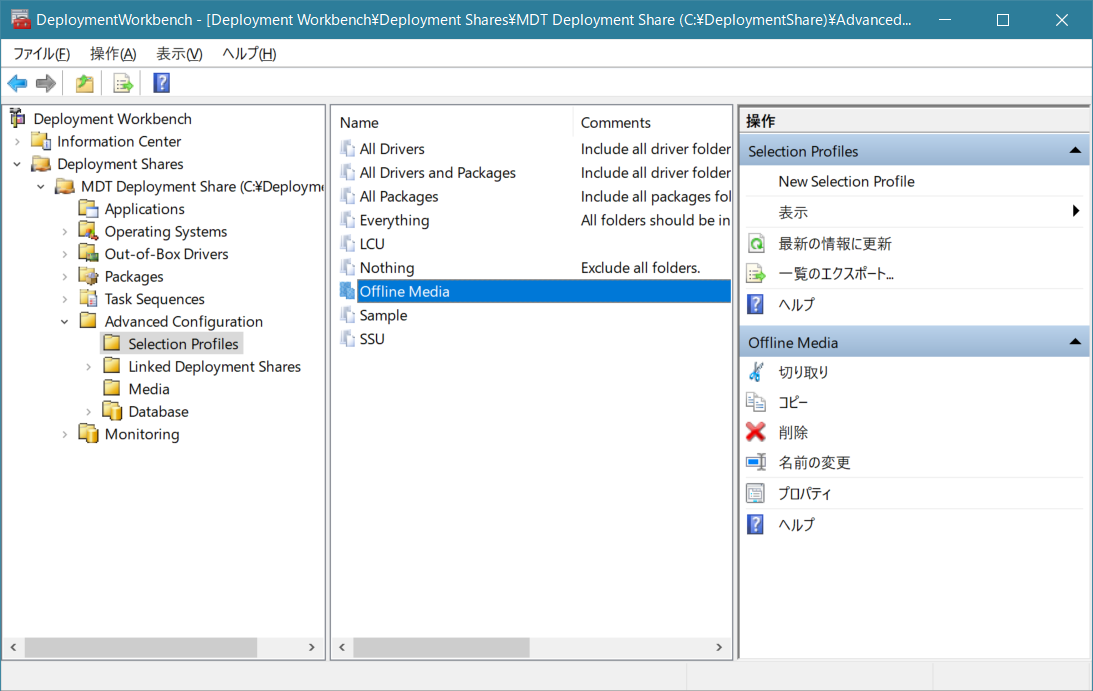The image size is (1093, 691).
Task: Open the ファイル(F) menu
Action: (42, 54)
